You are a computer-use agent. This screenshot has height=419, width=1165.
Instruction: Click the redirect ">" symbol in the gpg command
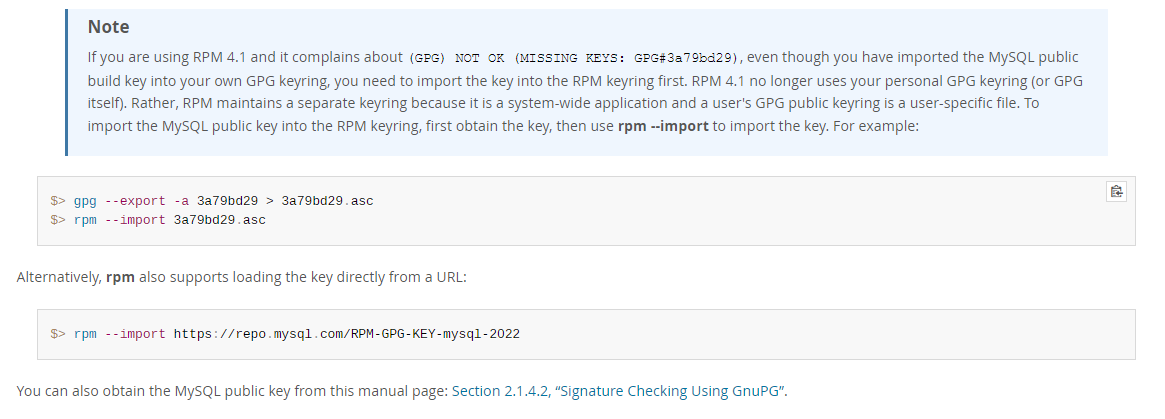(270, 201)
